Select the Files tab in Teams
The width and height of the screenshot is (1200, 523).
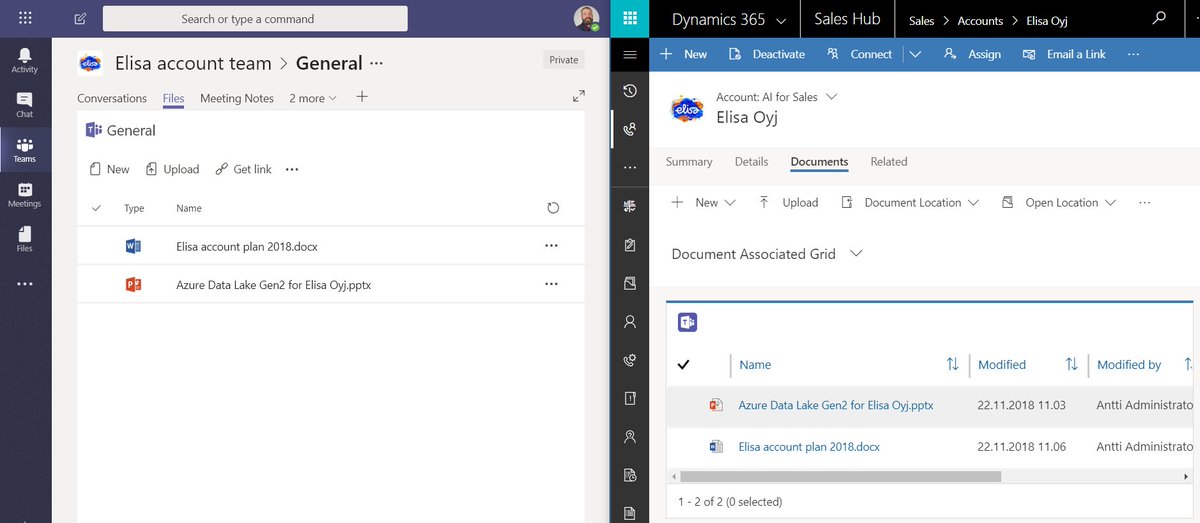pyautogui.click(x=173, y=98)
